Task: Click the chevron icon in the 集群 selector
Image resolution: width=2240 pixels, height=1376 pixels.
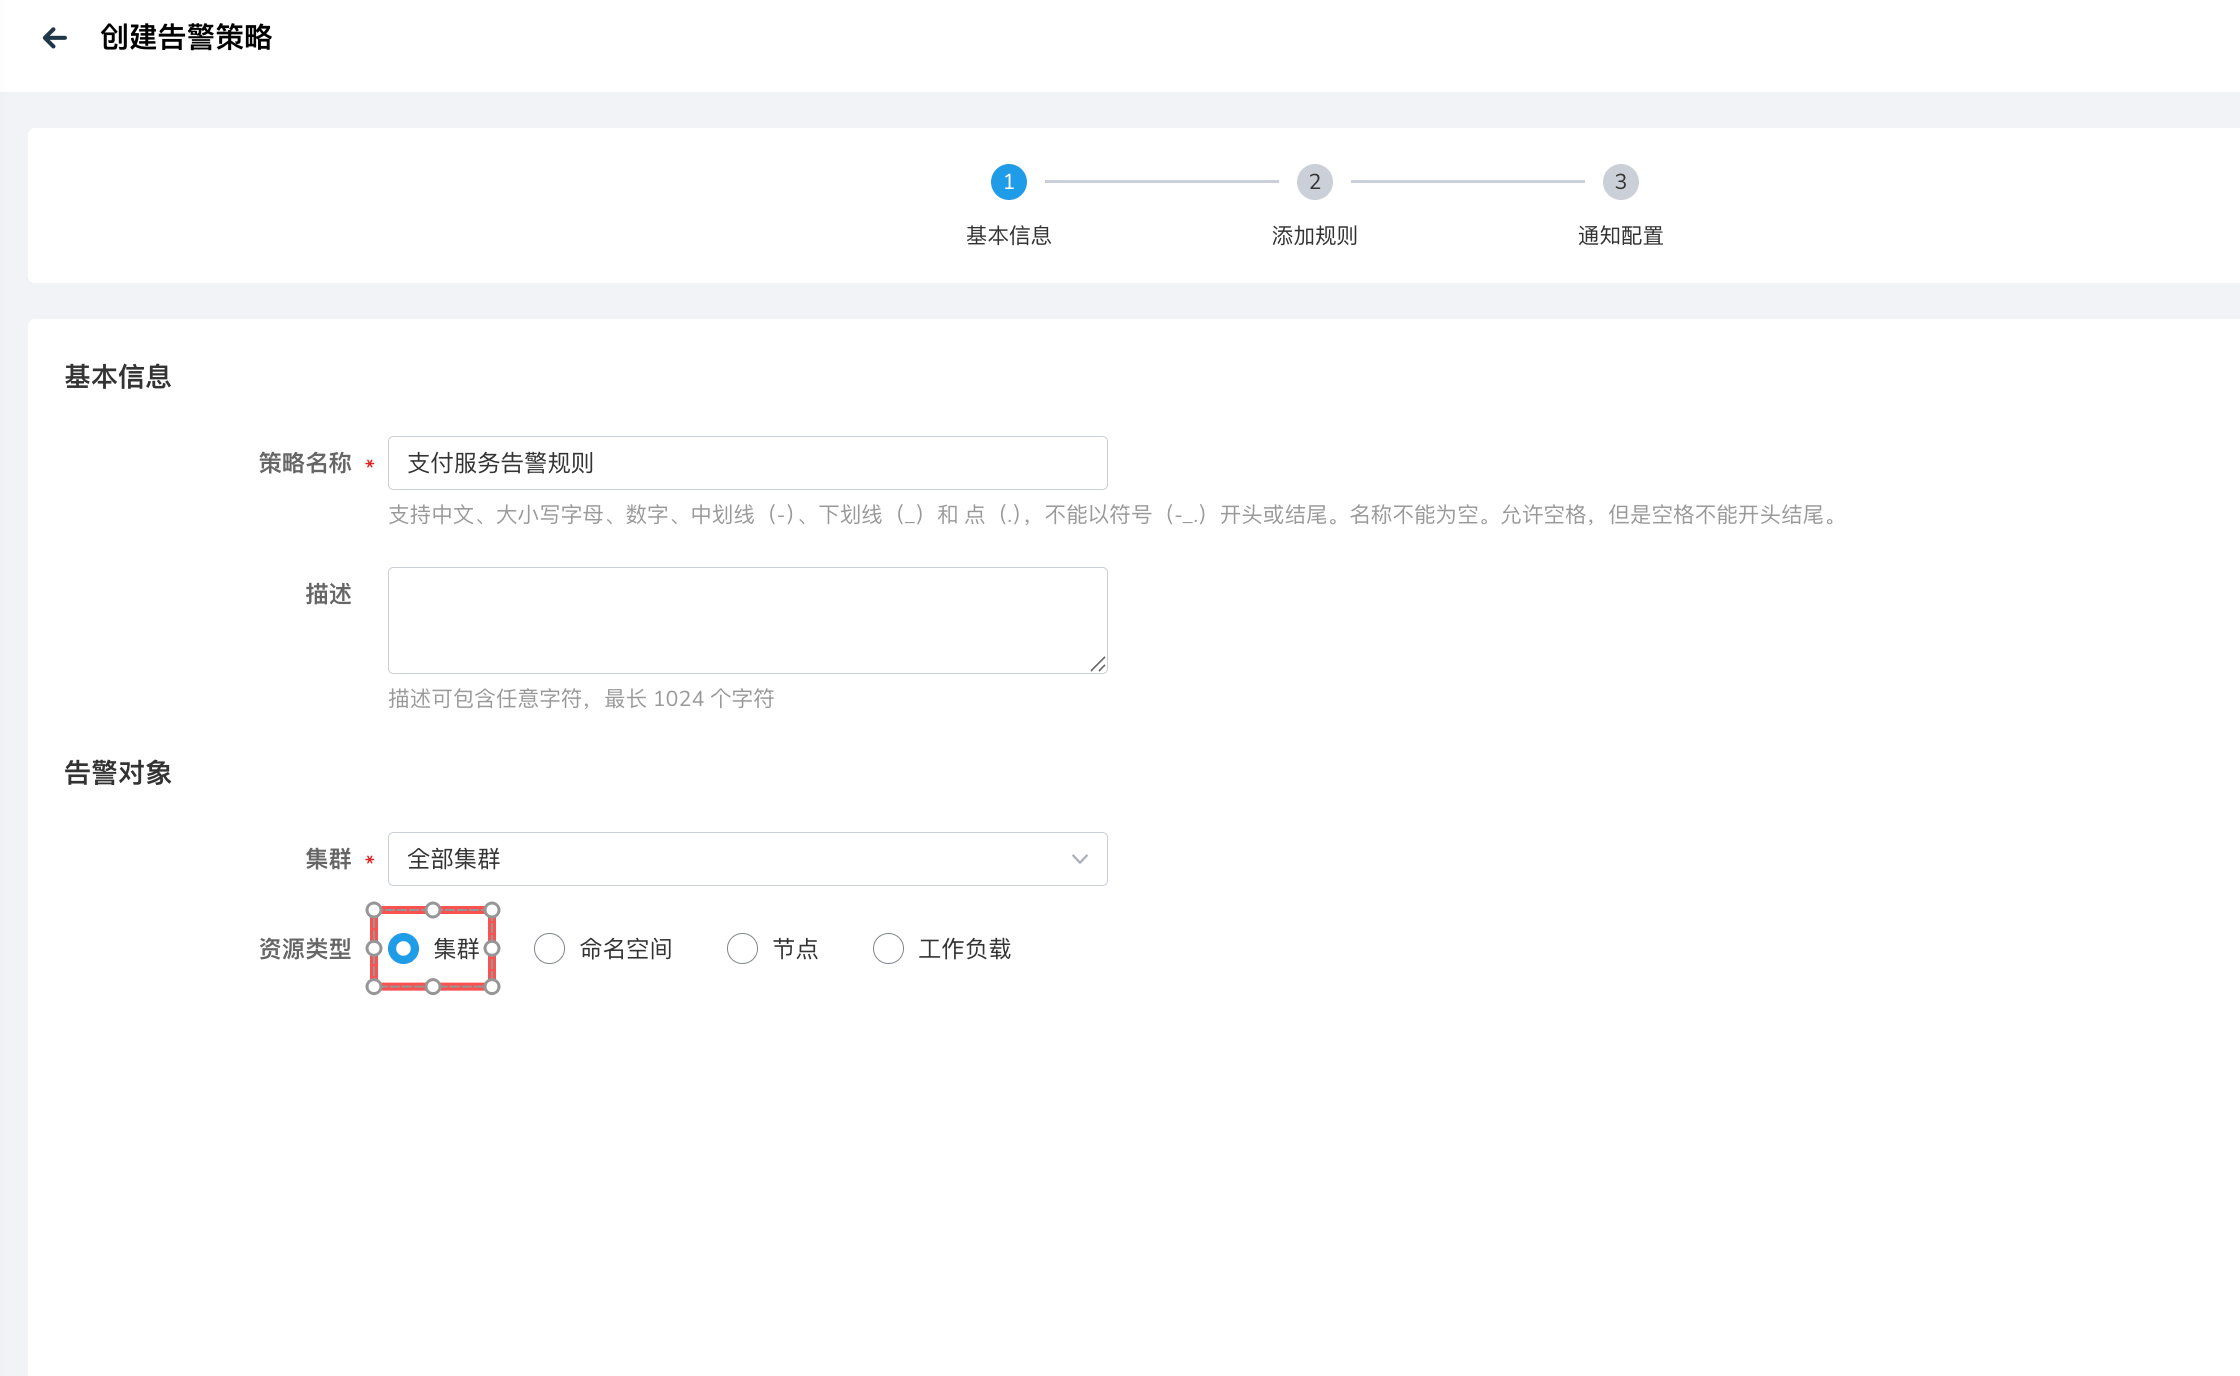Action: tap(1078, 858)
